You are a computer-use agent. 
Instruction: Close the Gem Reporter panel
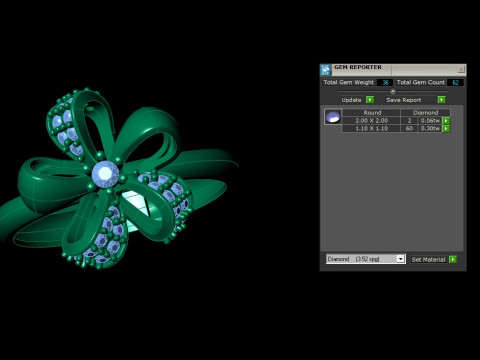(x=461, y=69)
